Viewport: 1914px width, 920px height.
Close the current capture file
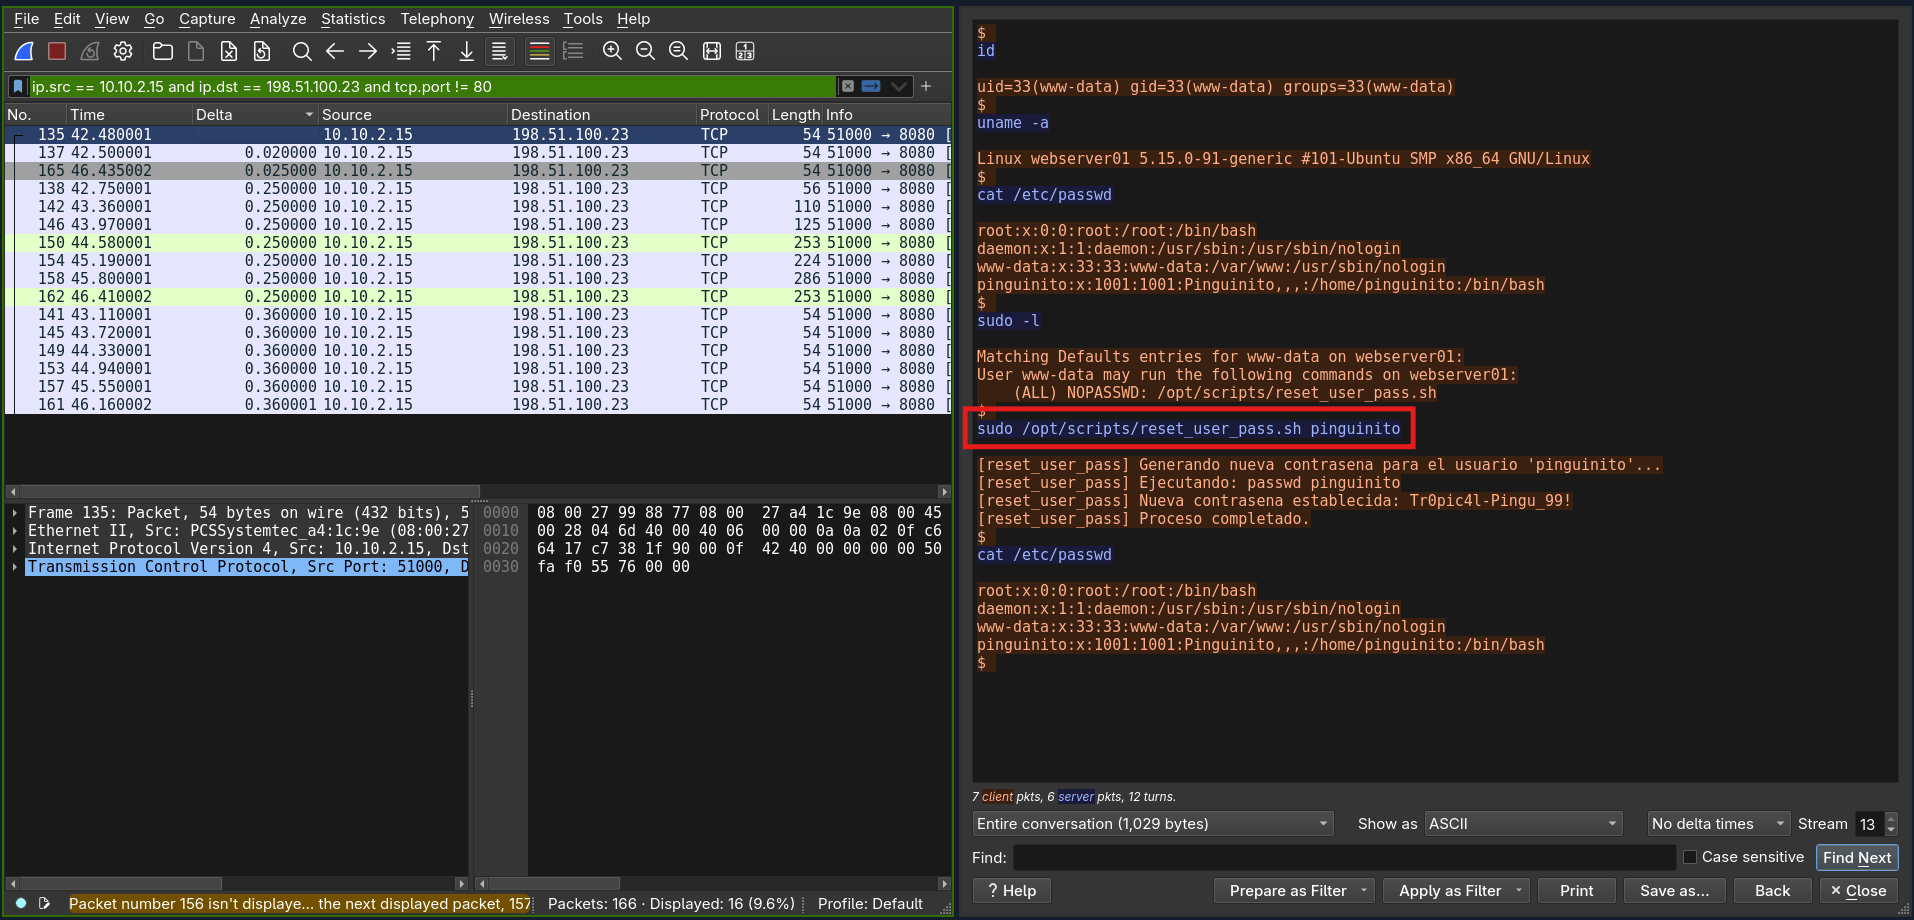(x=229, y=51)
